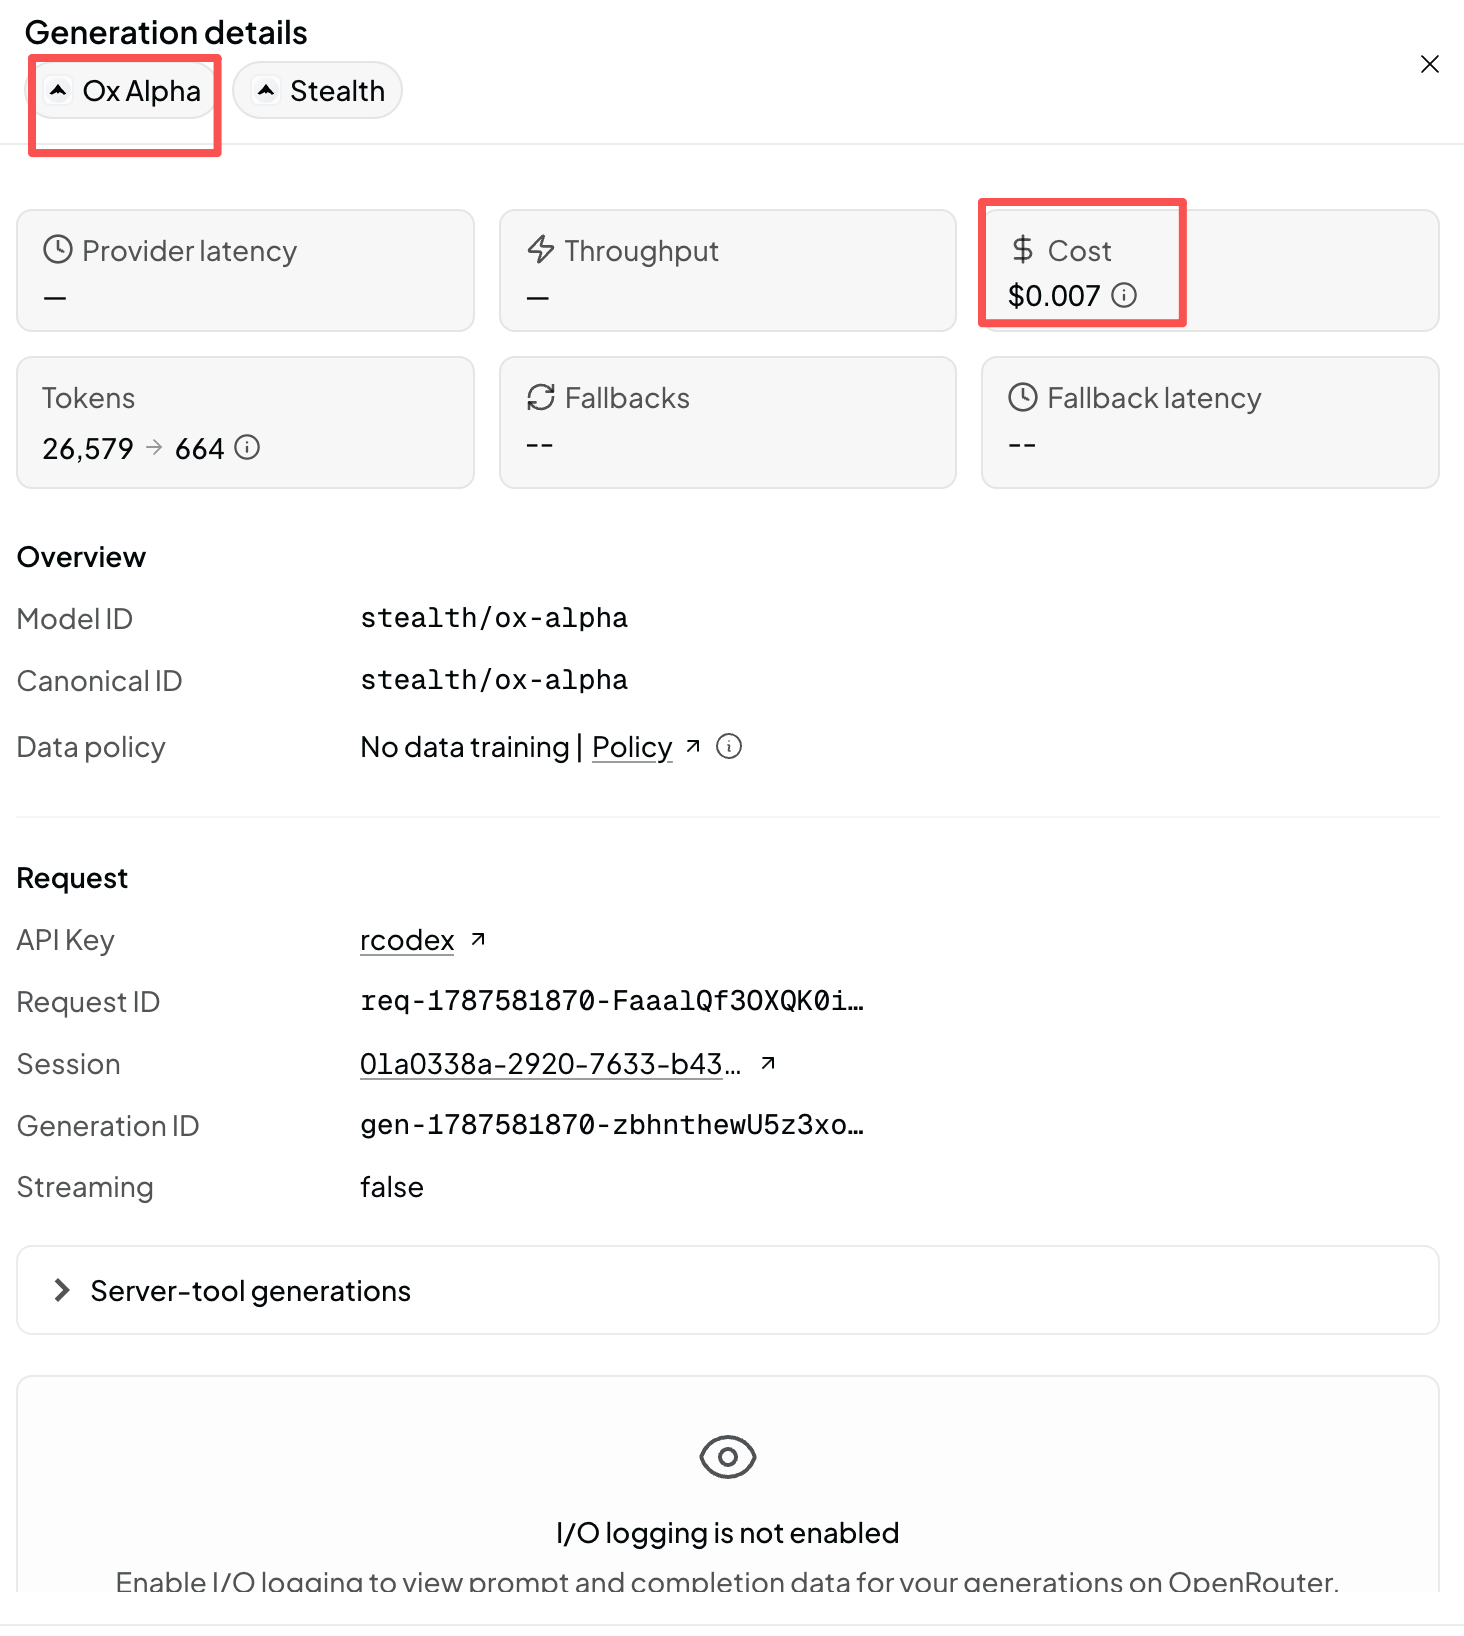
Task: Click the Provider latency clock icon
Action: pos(58,249)
